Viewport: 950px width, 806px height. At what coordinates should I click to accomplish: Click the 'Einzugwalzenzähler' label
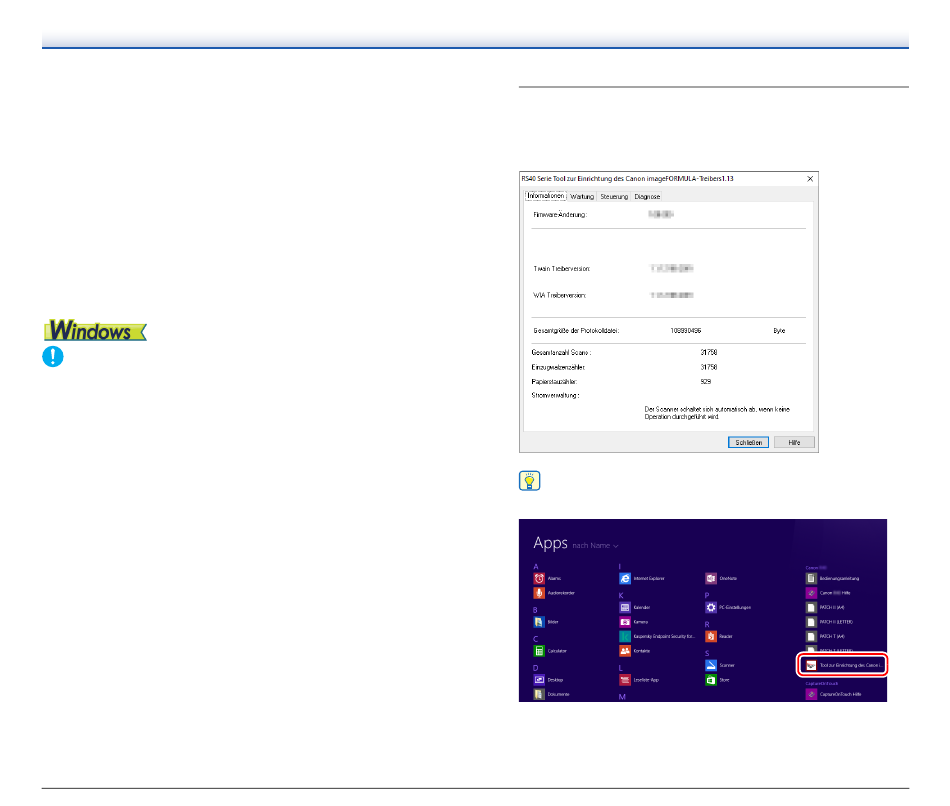(x=558, y=367)
